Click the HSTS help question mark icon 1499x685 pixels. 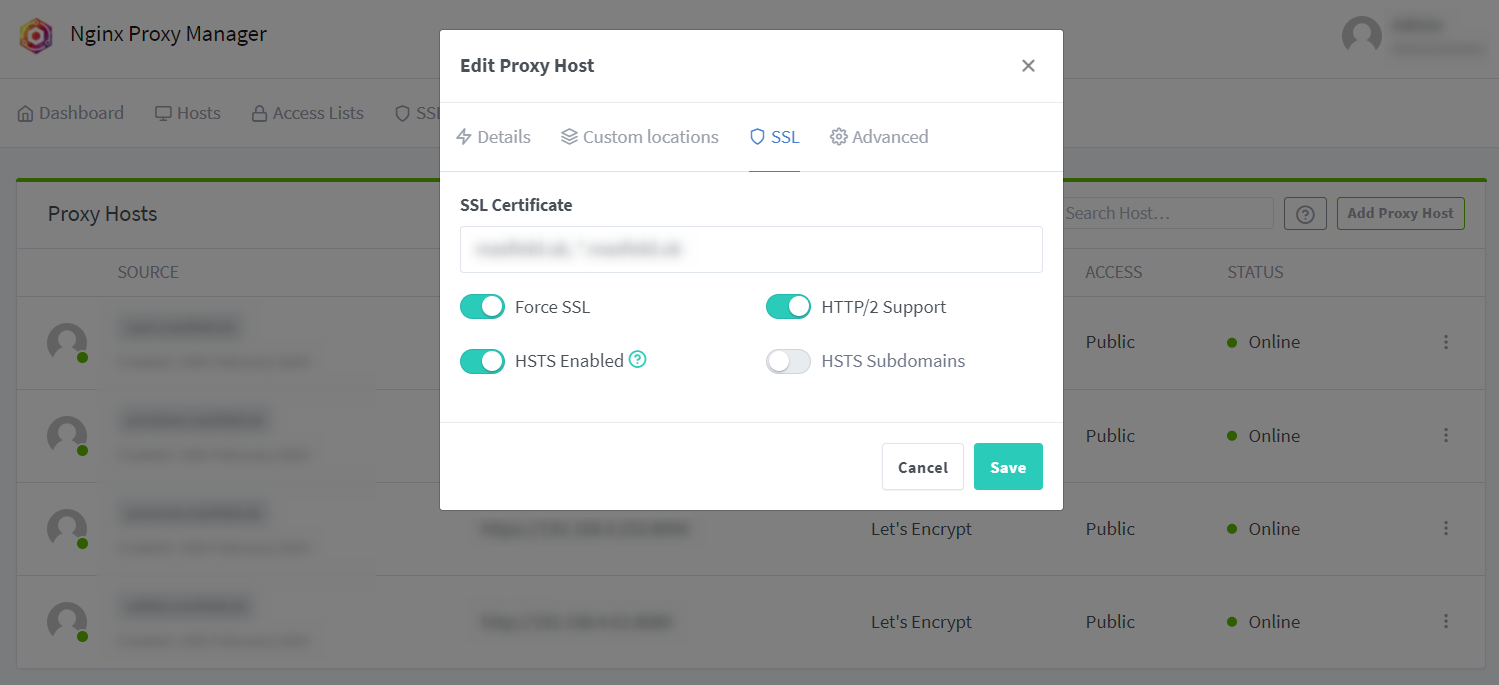coord(637,360)
